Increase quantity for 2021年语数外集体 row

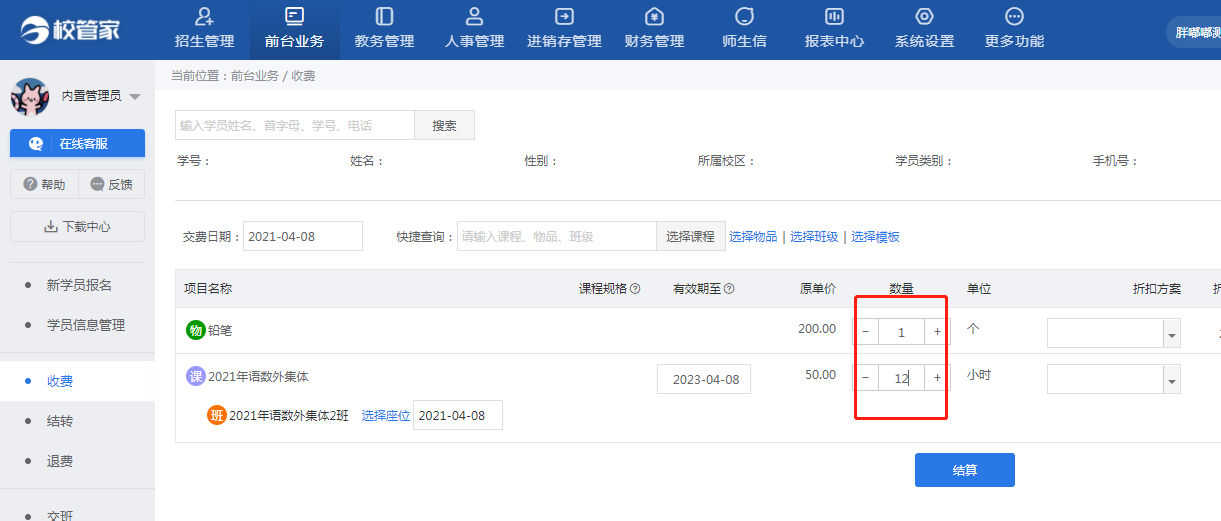click(937, 378)
